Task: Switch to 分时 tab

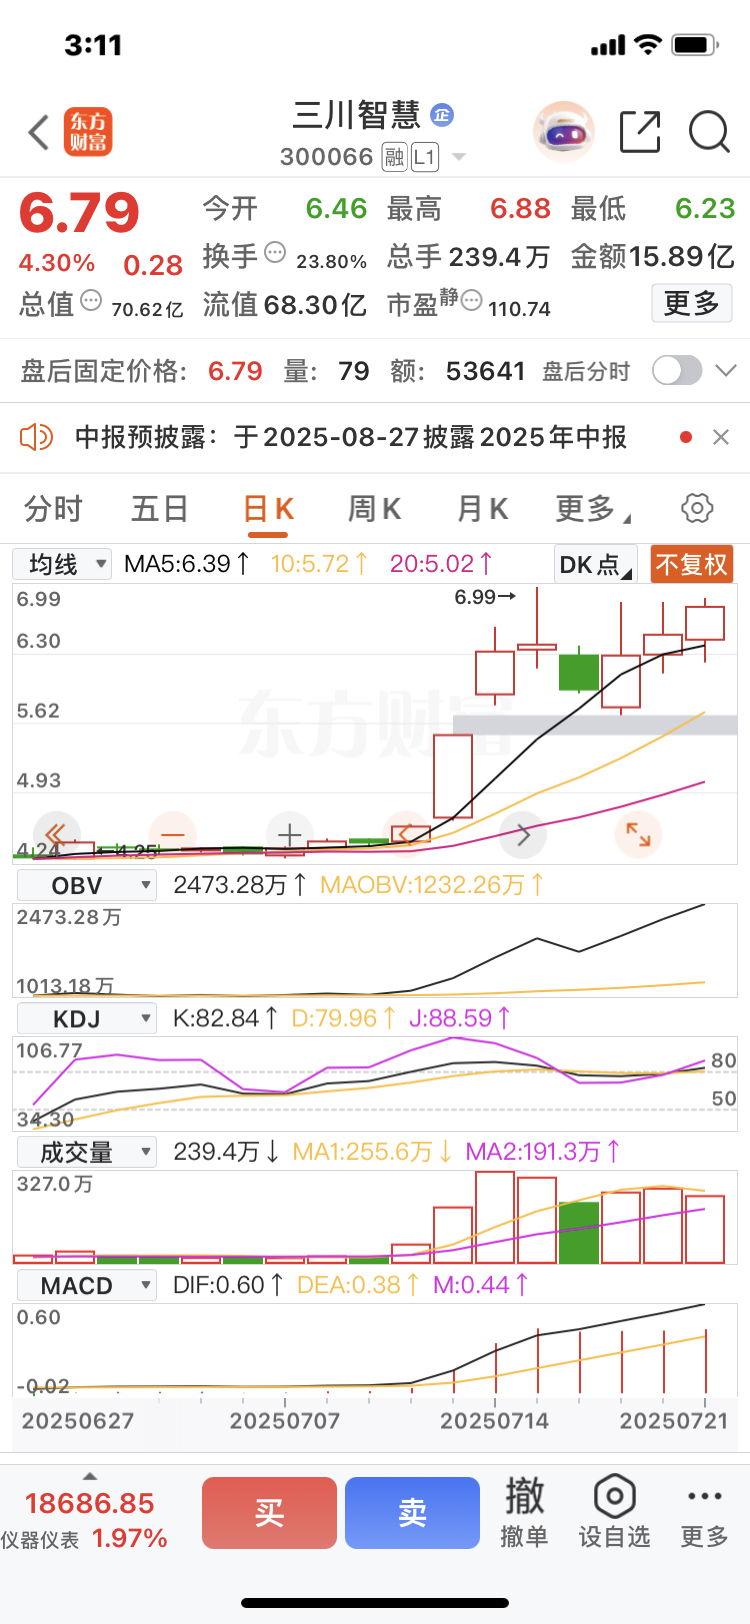Action: pos(53,509)
